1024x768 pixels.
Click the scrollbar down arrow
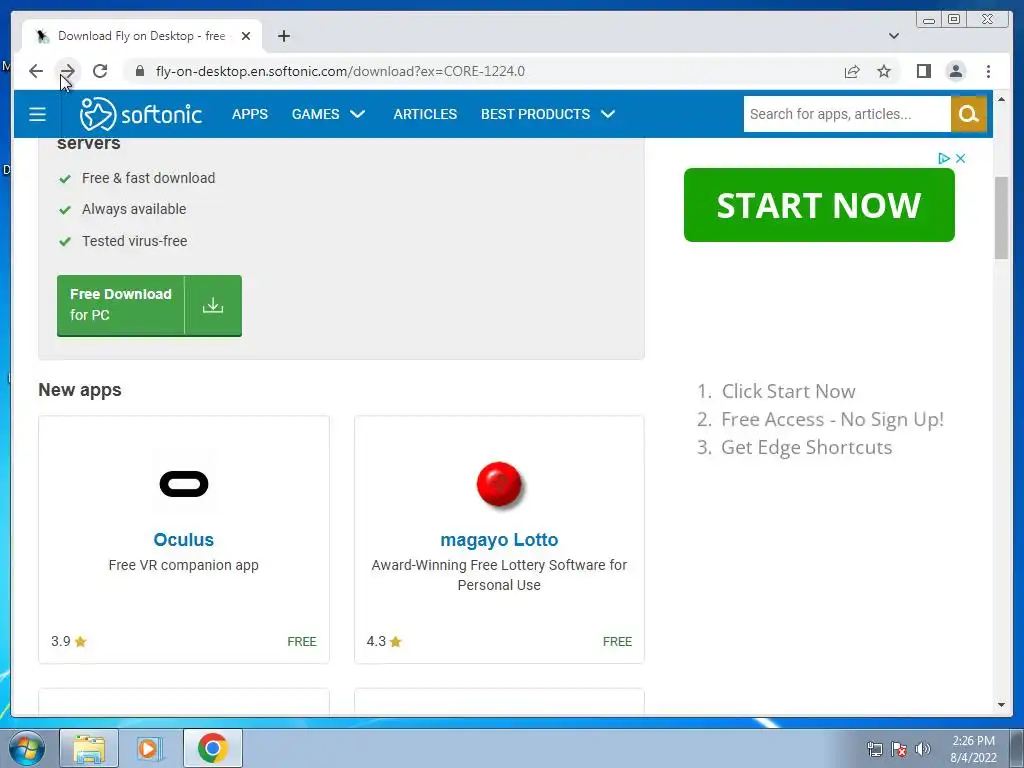point(1001,705)
